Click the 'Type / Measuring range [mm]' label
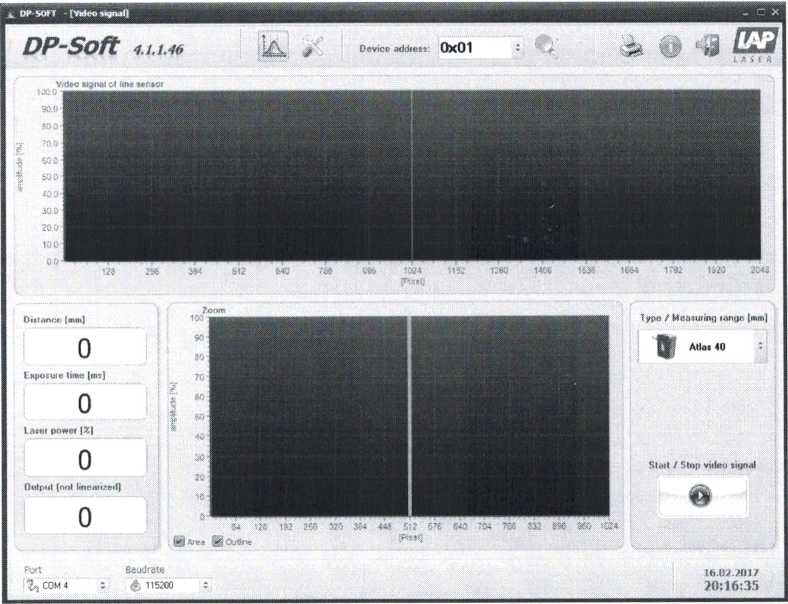Image resolution: width=788 pixels, height=604 pixels. (x=704, y=318)
